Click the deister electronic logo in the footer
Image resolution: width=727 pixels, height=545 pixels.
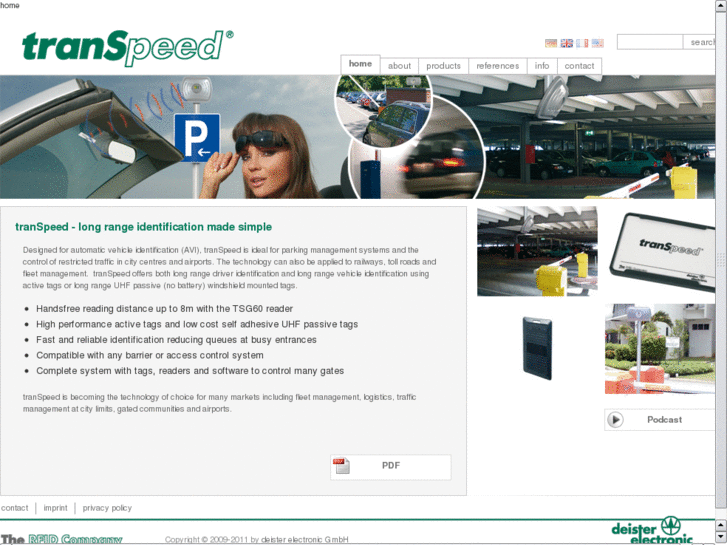[x=651, y=530]
